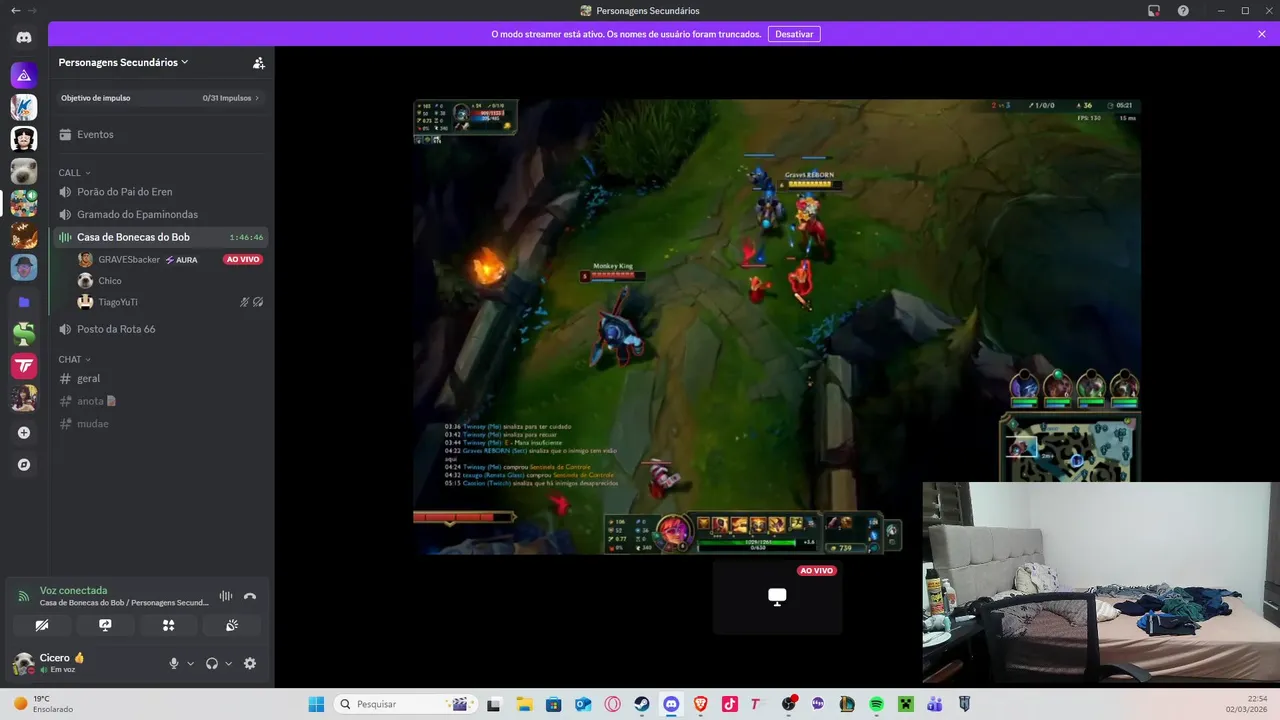This screenshot has width=1280, height=720.
Task: Collapse the CALL category
Action: pos(74,173)
